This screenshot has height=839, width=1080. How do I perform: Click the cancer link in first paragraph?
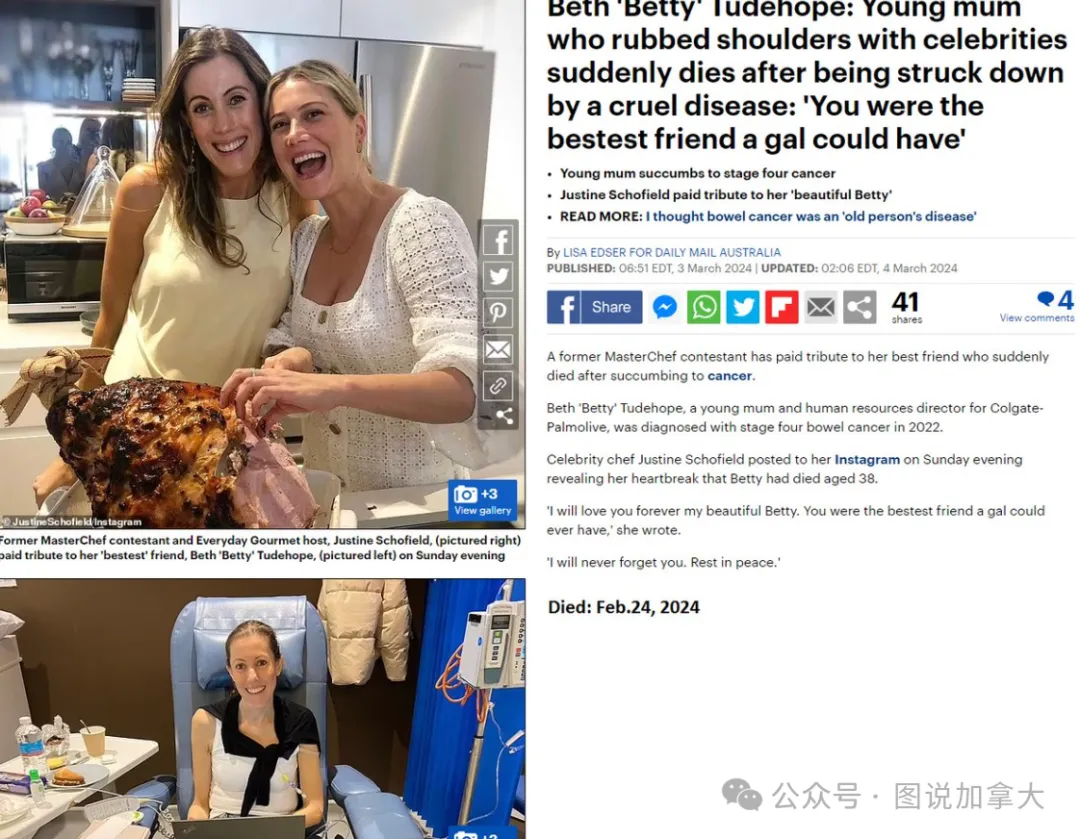click(729, 376)
